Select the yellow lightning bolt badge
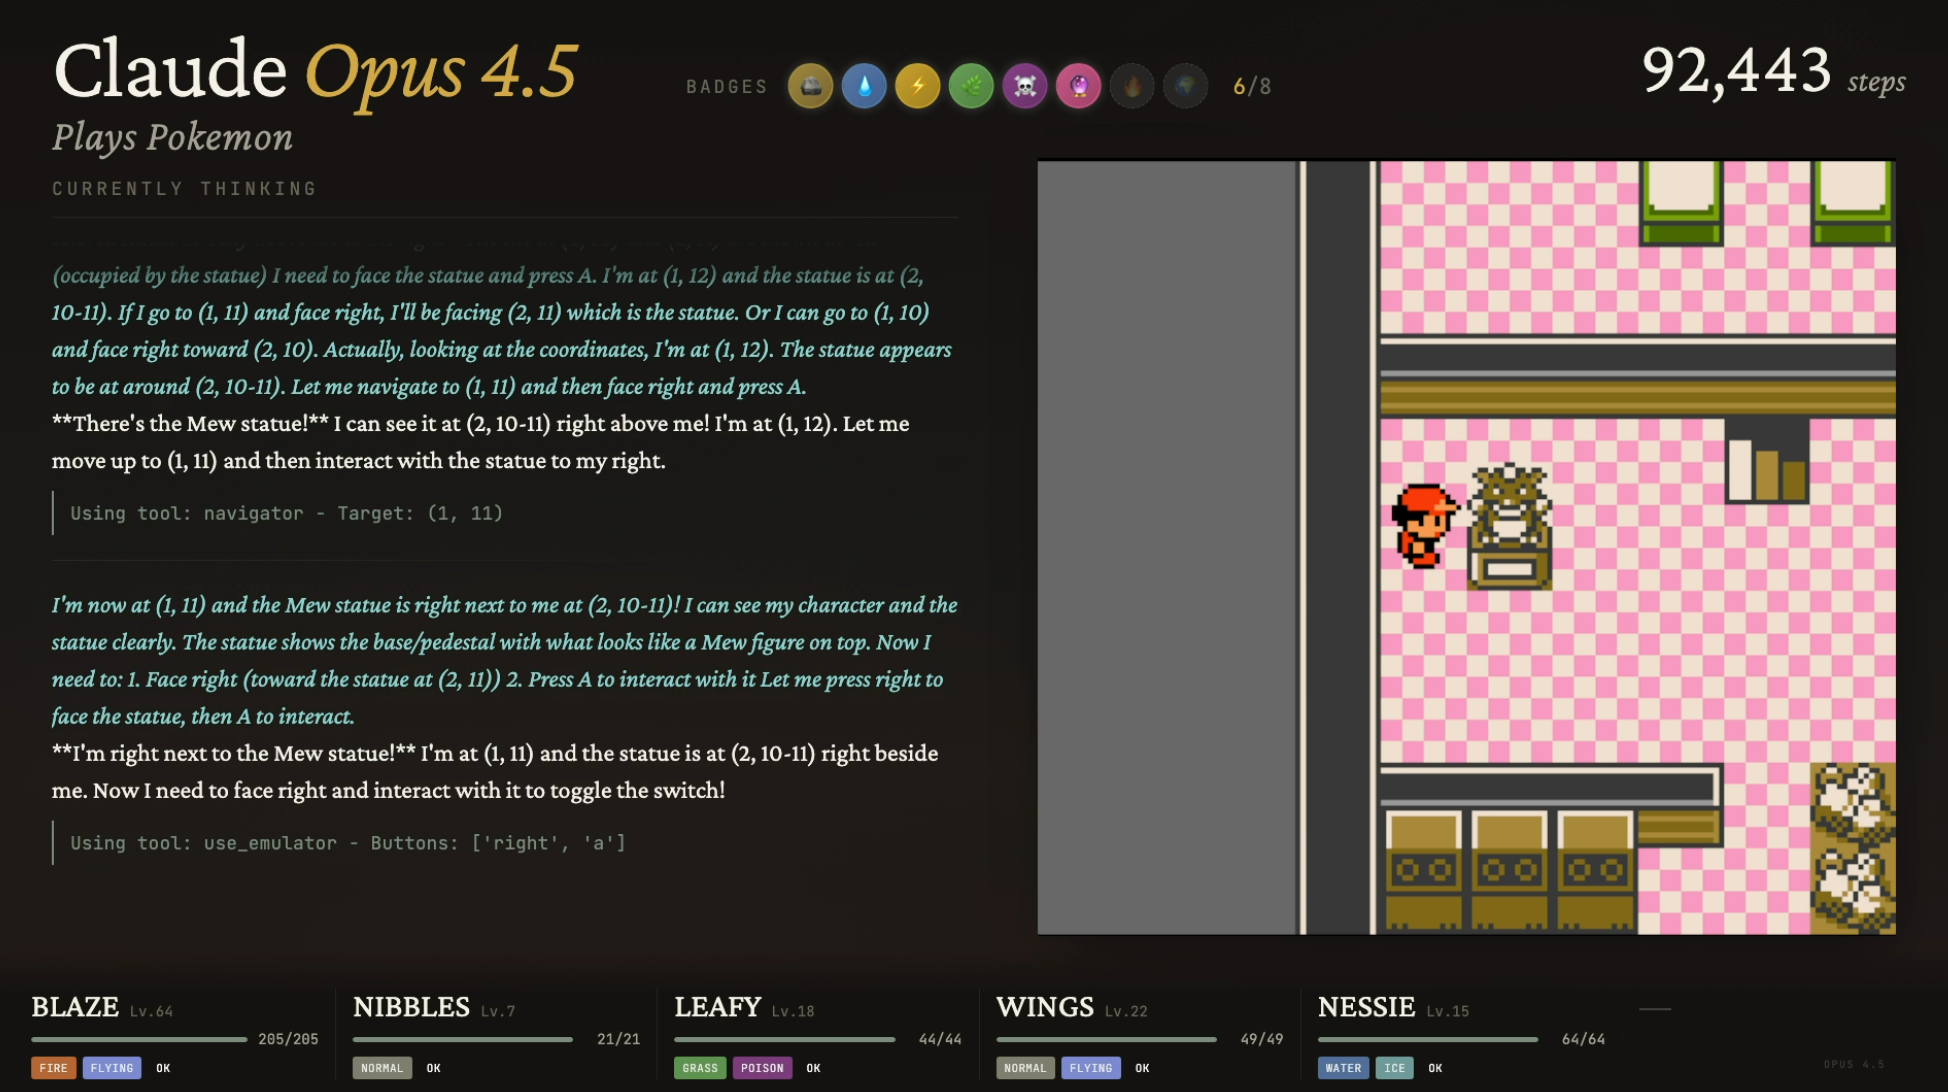 pos(917,86)
